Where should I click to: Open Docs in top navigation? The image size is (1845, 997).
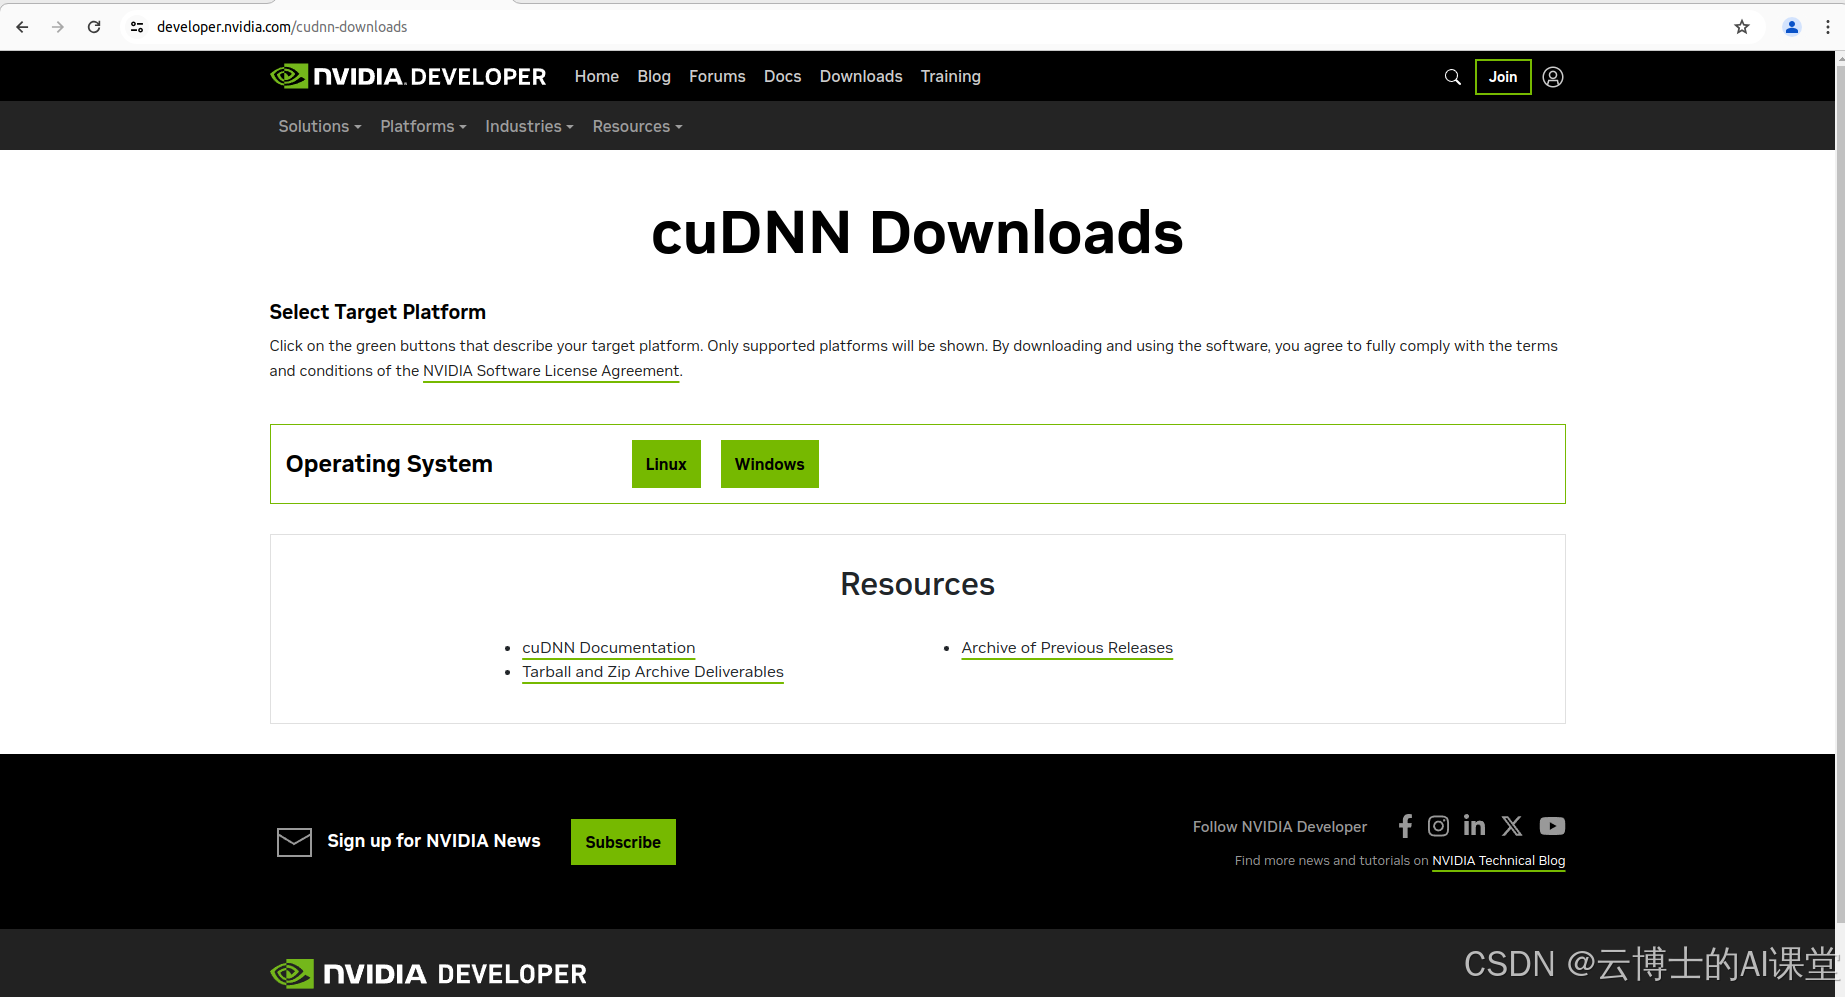[782, 76]
